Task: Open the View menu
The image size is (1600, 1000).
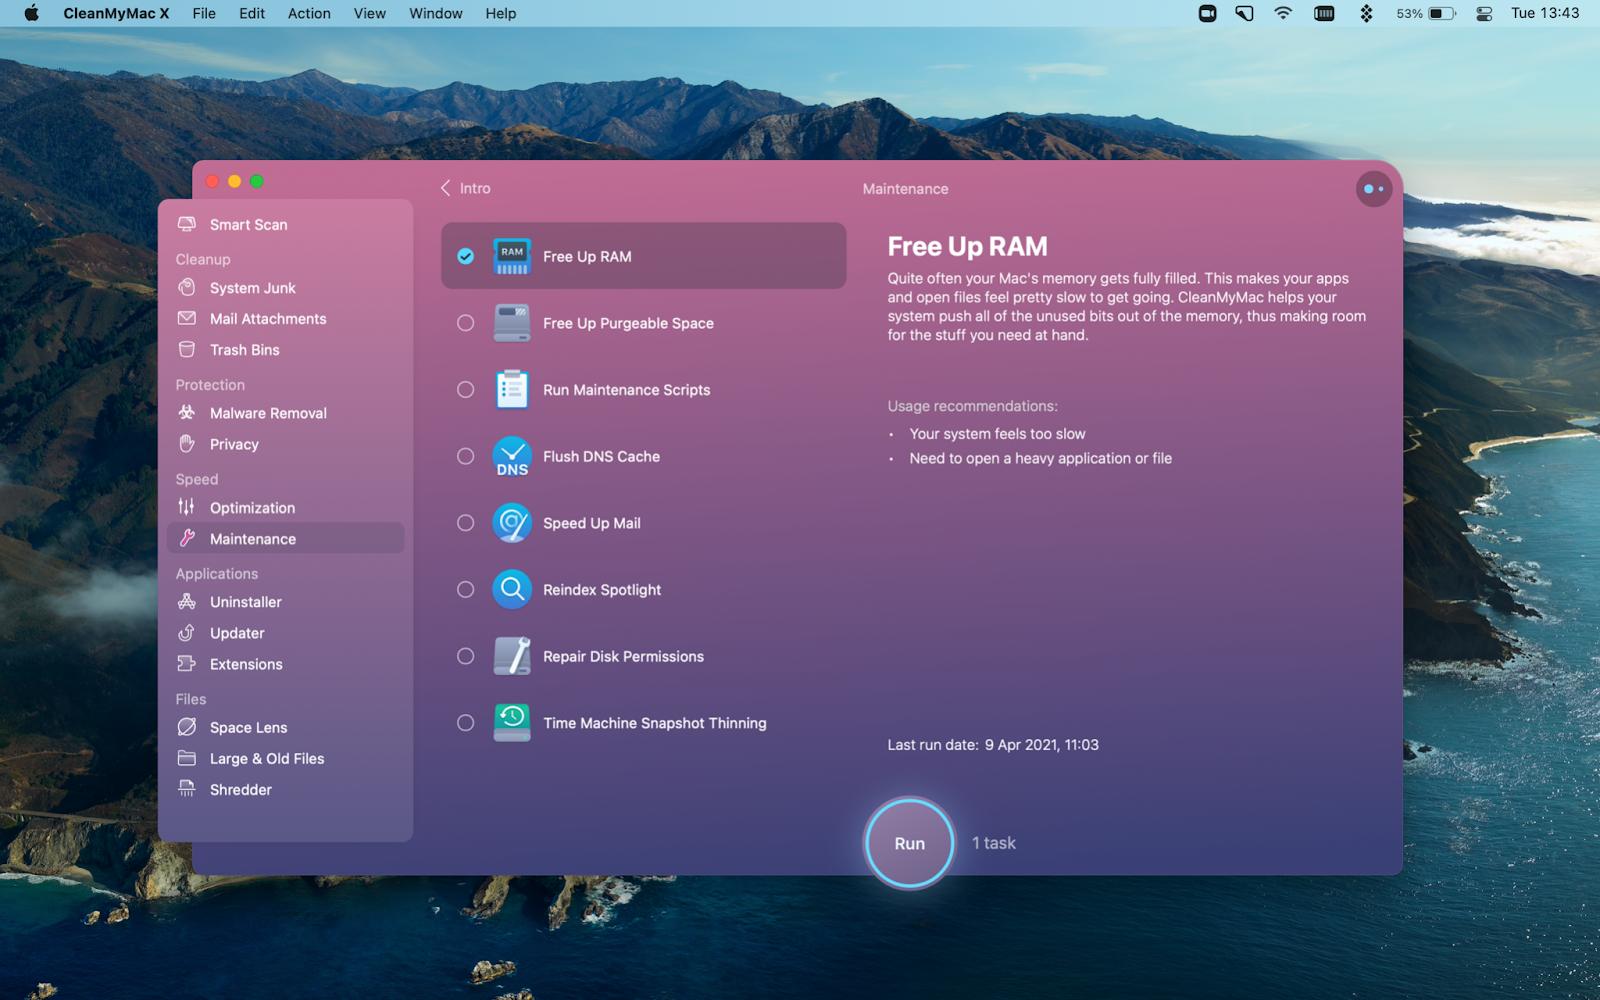Action: click(x=369, y=13)
